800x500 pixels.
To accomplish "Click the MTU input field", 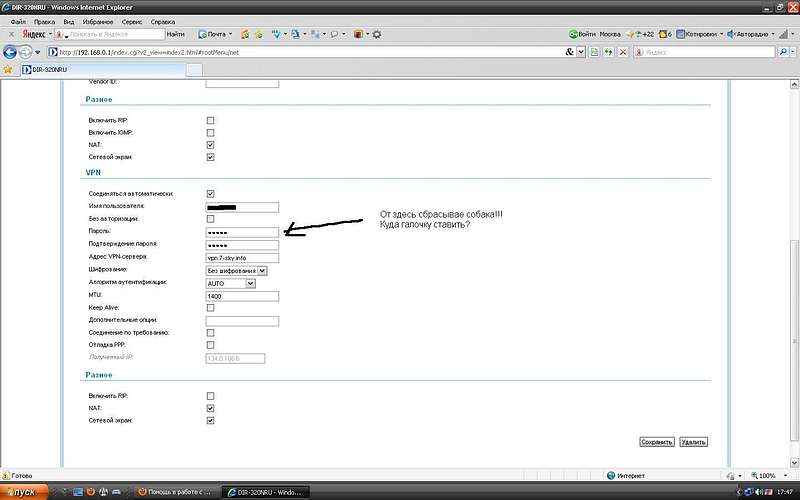I will pos(241,296).
